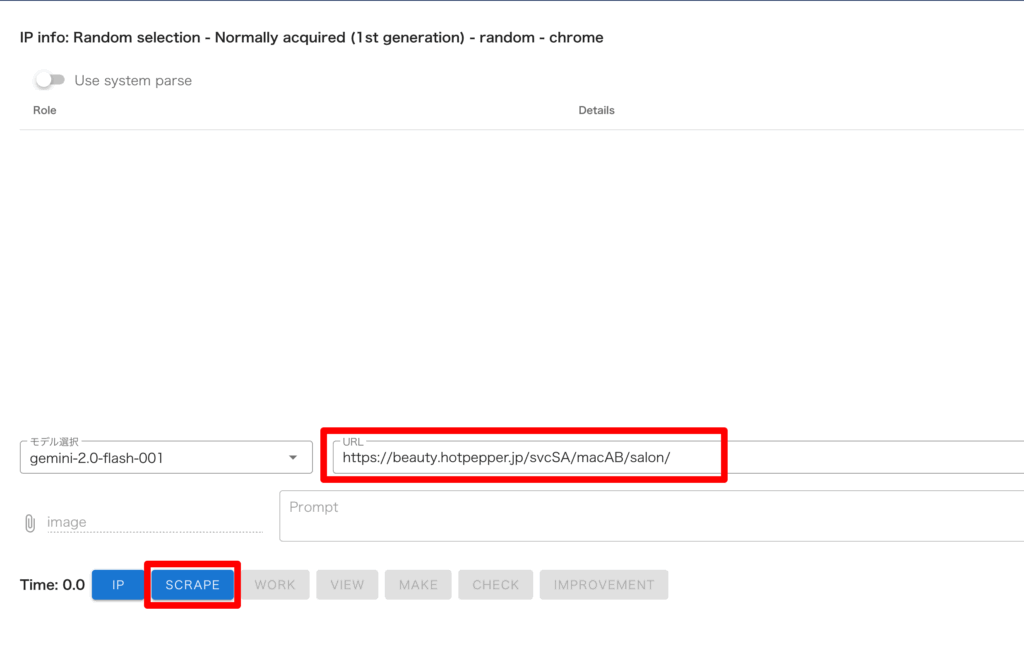Click the MAKE button
Image resolution: width=1024 pixels, height=646 pixels.
tap(418, 585)
